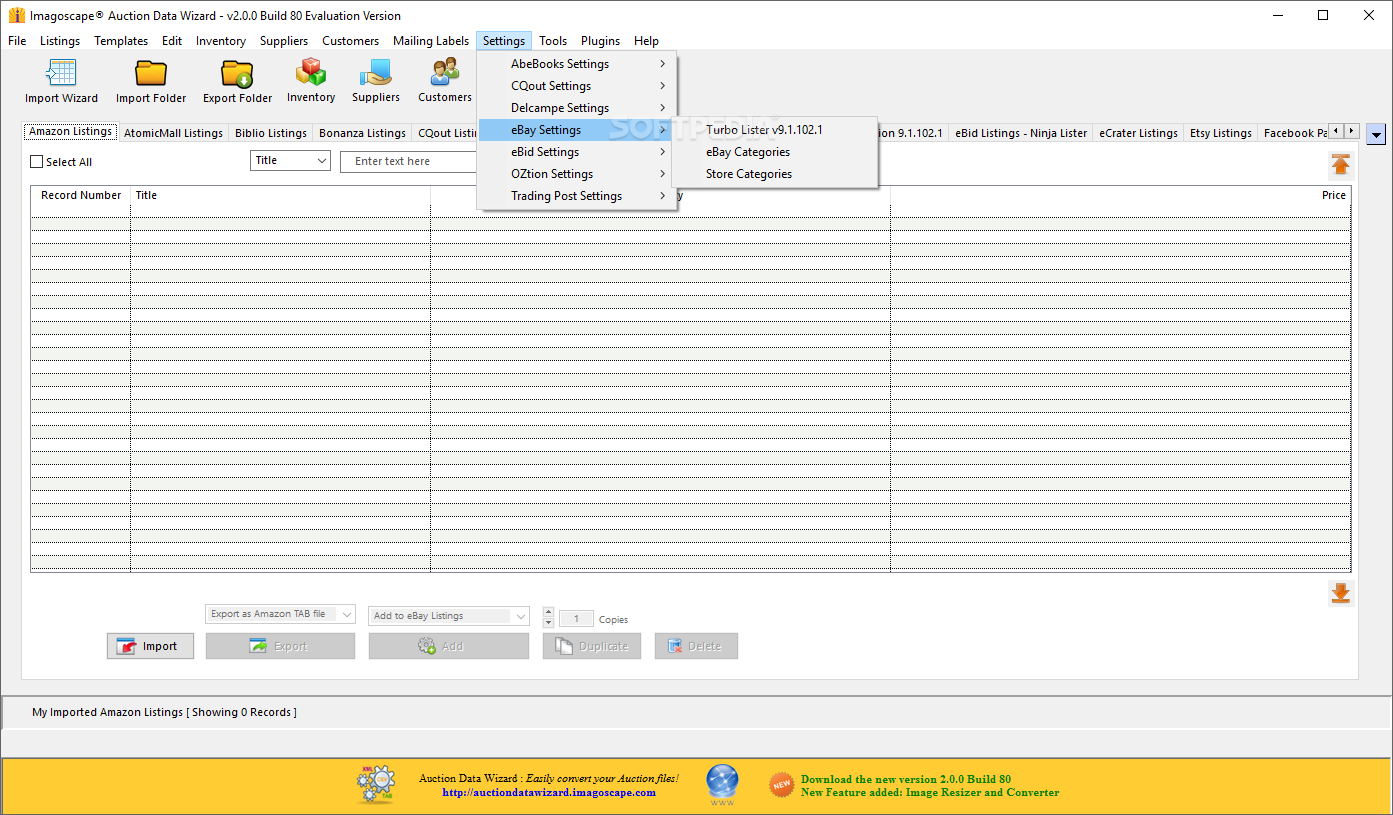Expand the OZtion Settings submenu
This screenshot has width=1393, height=815.
pyautogui.click(x=578, y=174)
